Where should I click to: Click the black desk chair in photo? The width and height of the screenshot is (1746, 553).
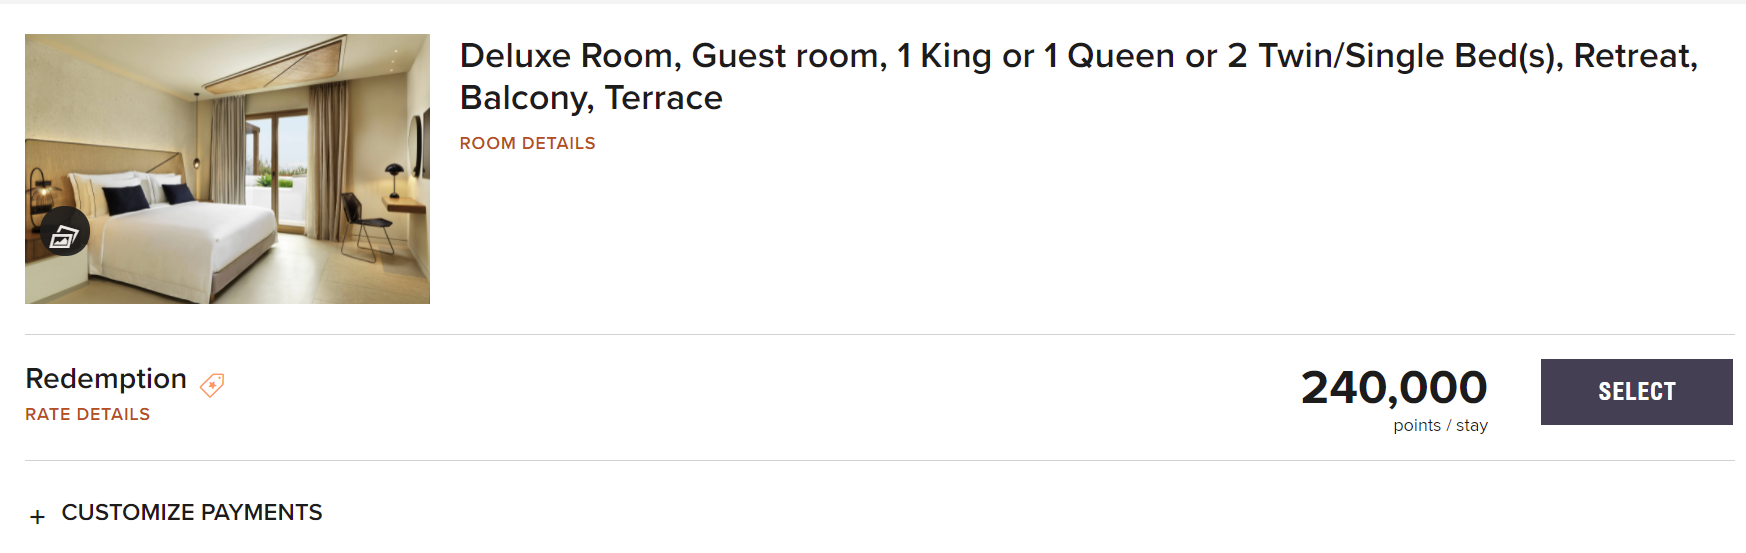pos(360,225)
